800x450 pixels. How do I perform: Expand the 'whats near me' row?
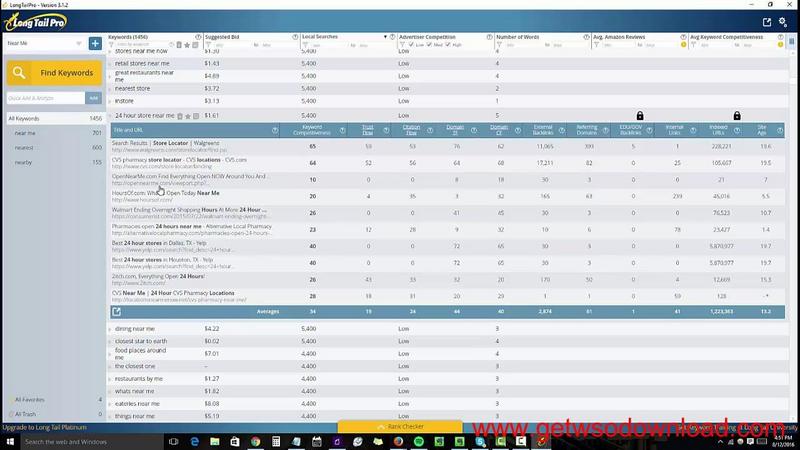(x=110, y=392)
